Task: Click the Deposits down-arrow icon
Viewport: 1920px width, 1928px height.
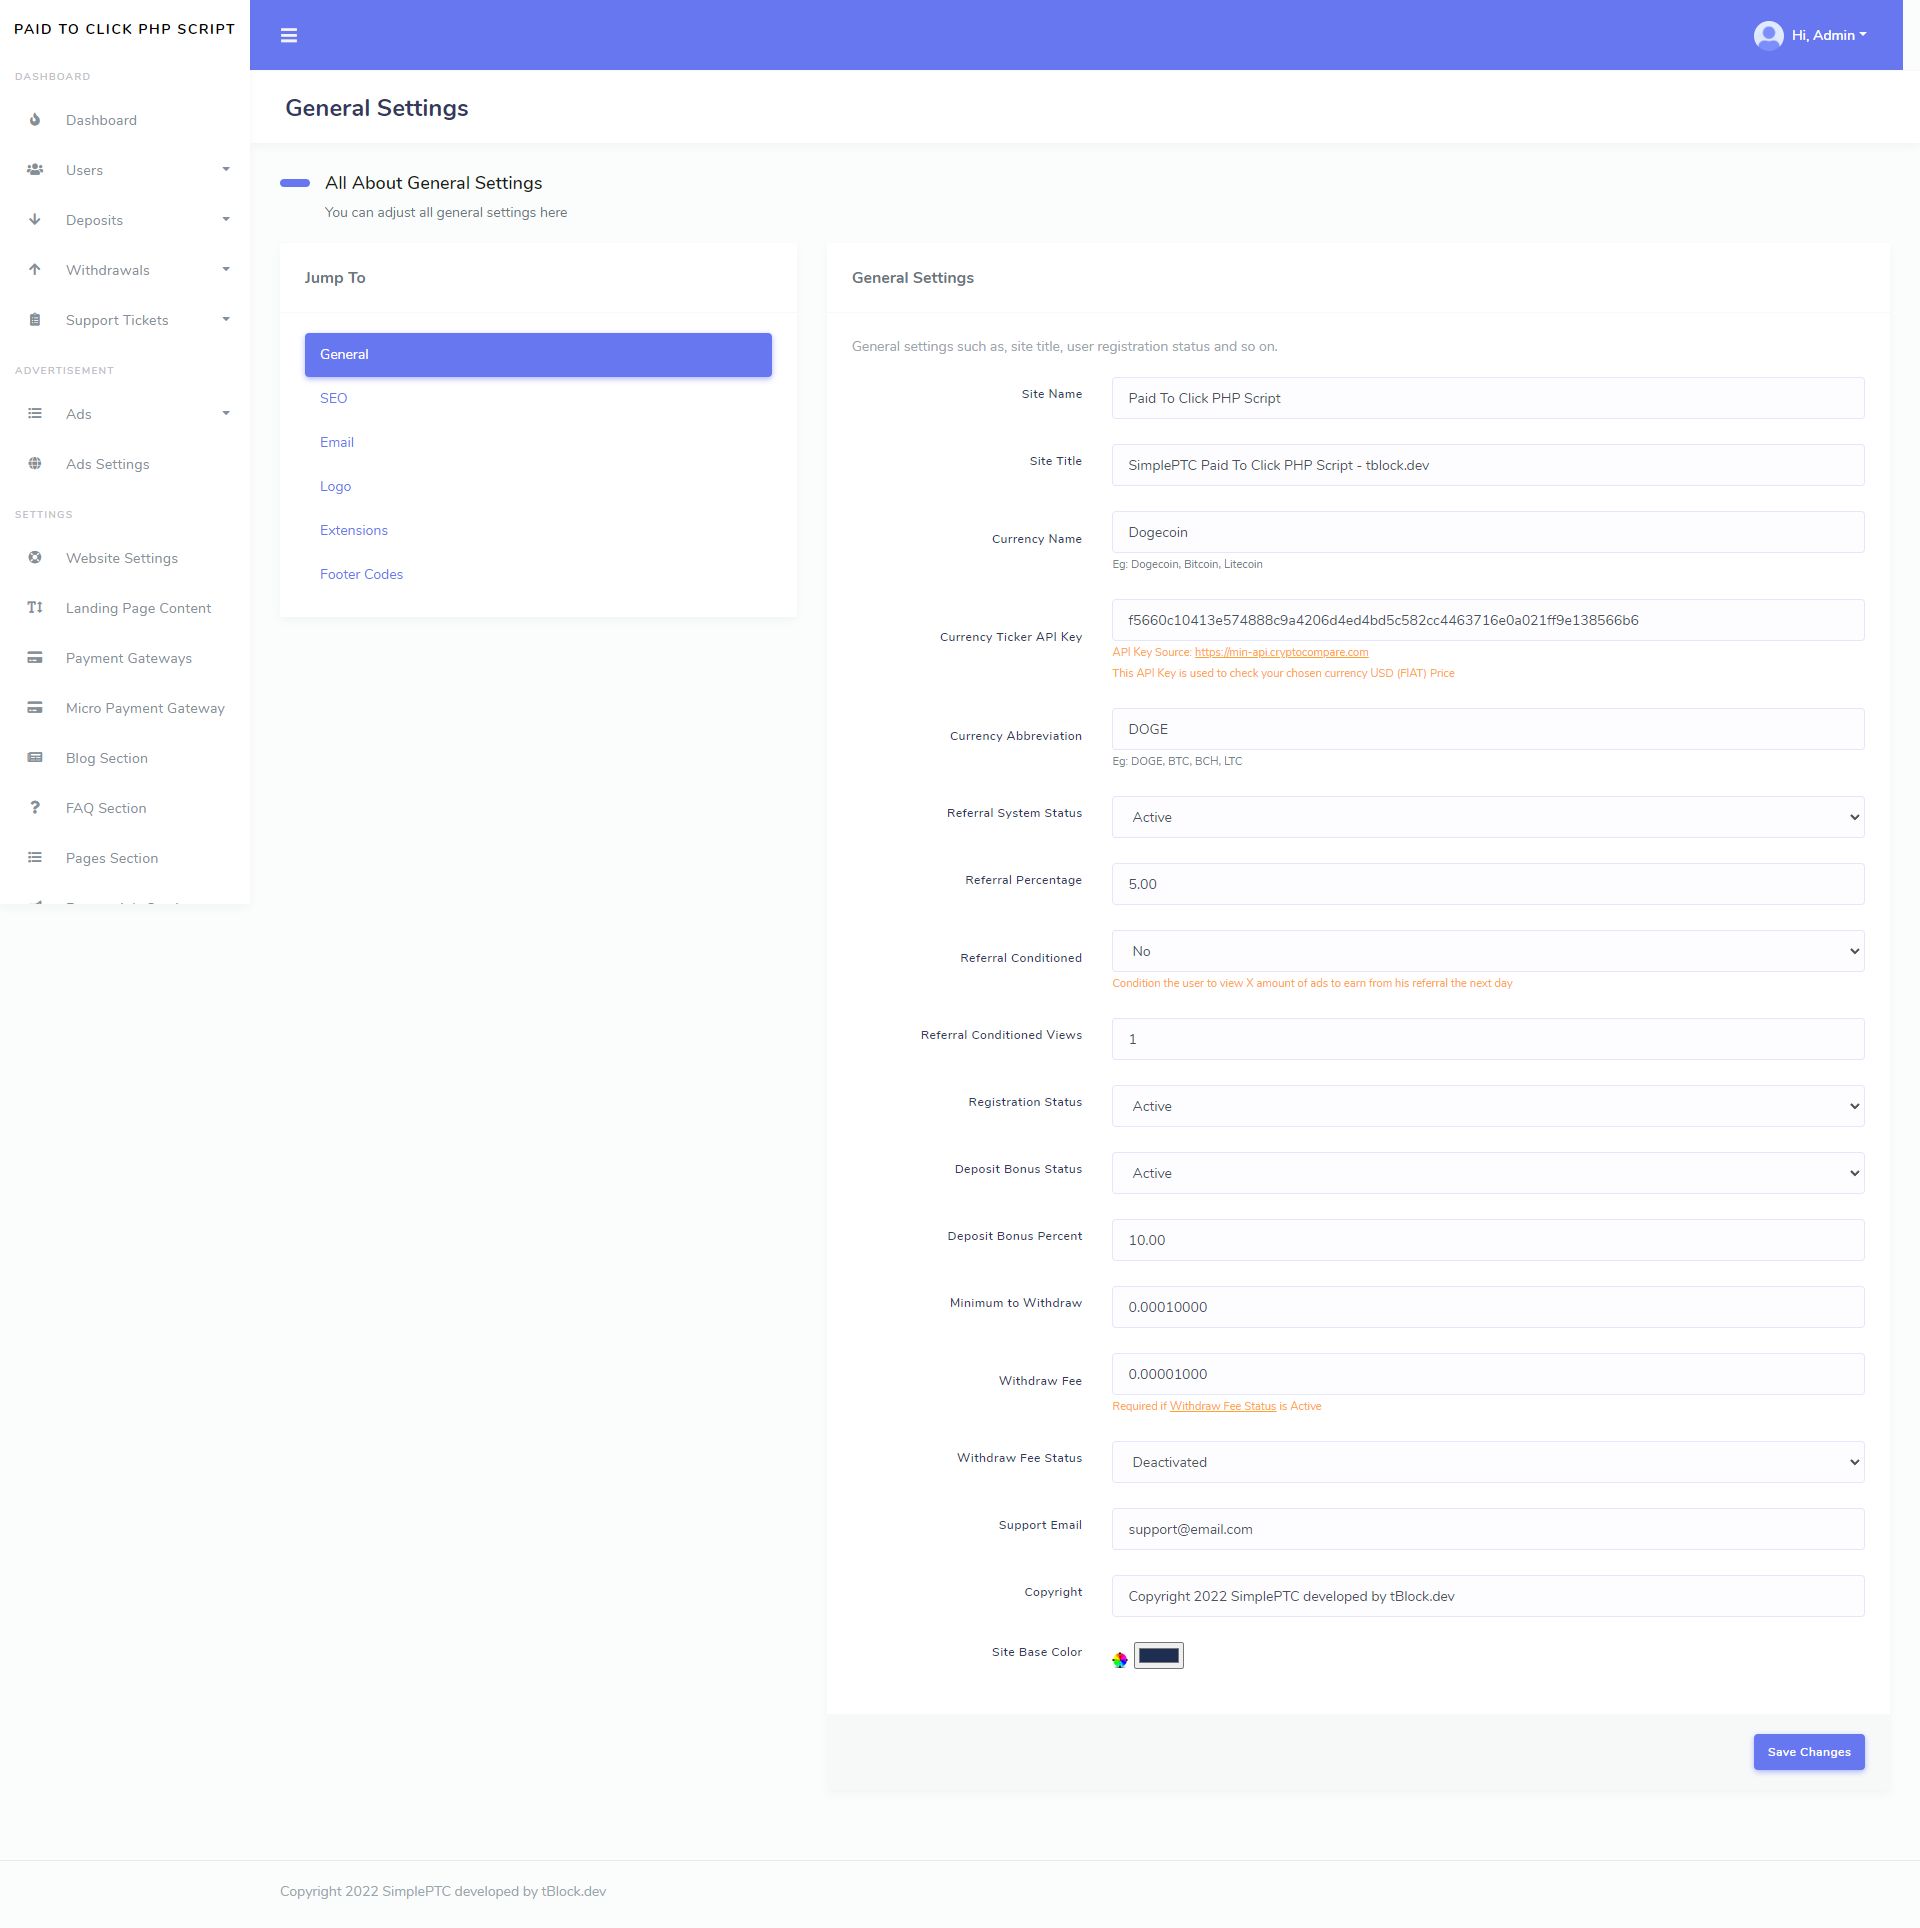Action: (x=35, y=220)
